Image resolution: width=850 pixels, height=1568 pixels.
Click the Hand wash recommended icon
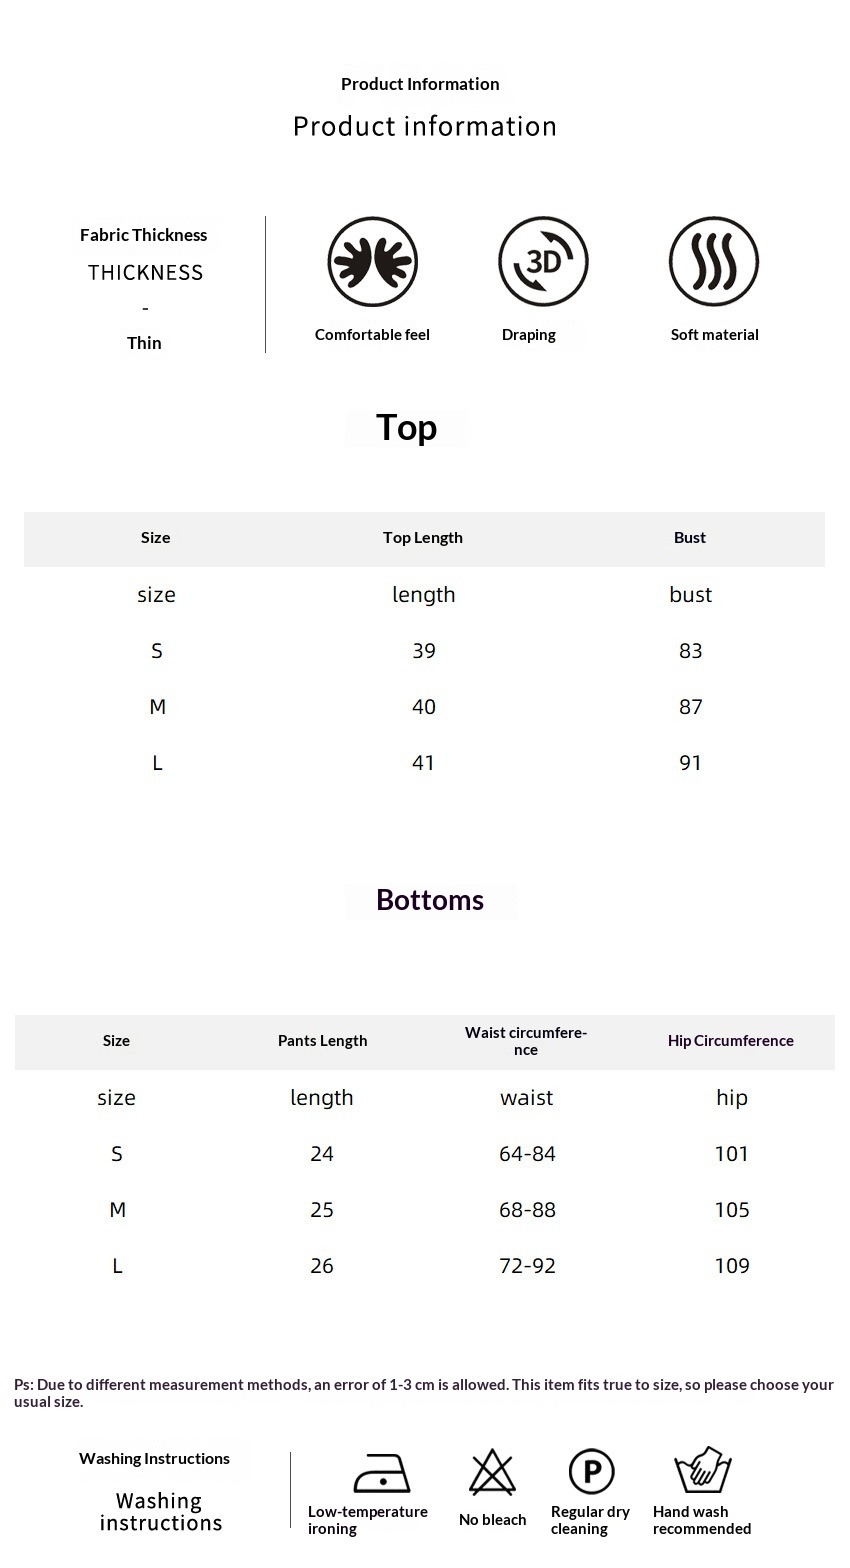click(x=703, y=1470)
